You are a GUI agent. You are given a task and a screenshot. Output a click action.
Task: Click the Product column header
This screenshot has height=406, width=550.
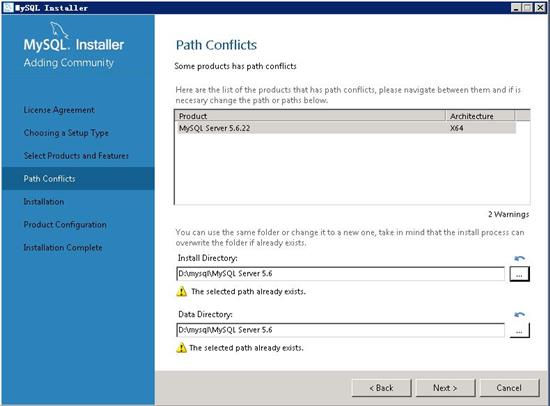click(310, 116)
